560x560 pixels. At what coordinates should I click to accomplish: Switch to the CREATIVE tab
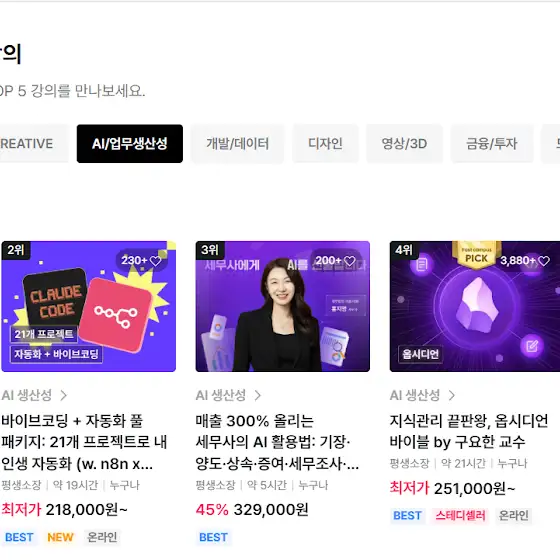pos(34,144)
